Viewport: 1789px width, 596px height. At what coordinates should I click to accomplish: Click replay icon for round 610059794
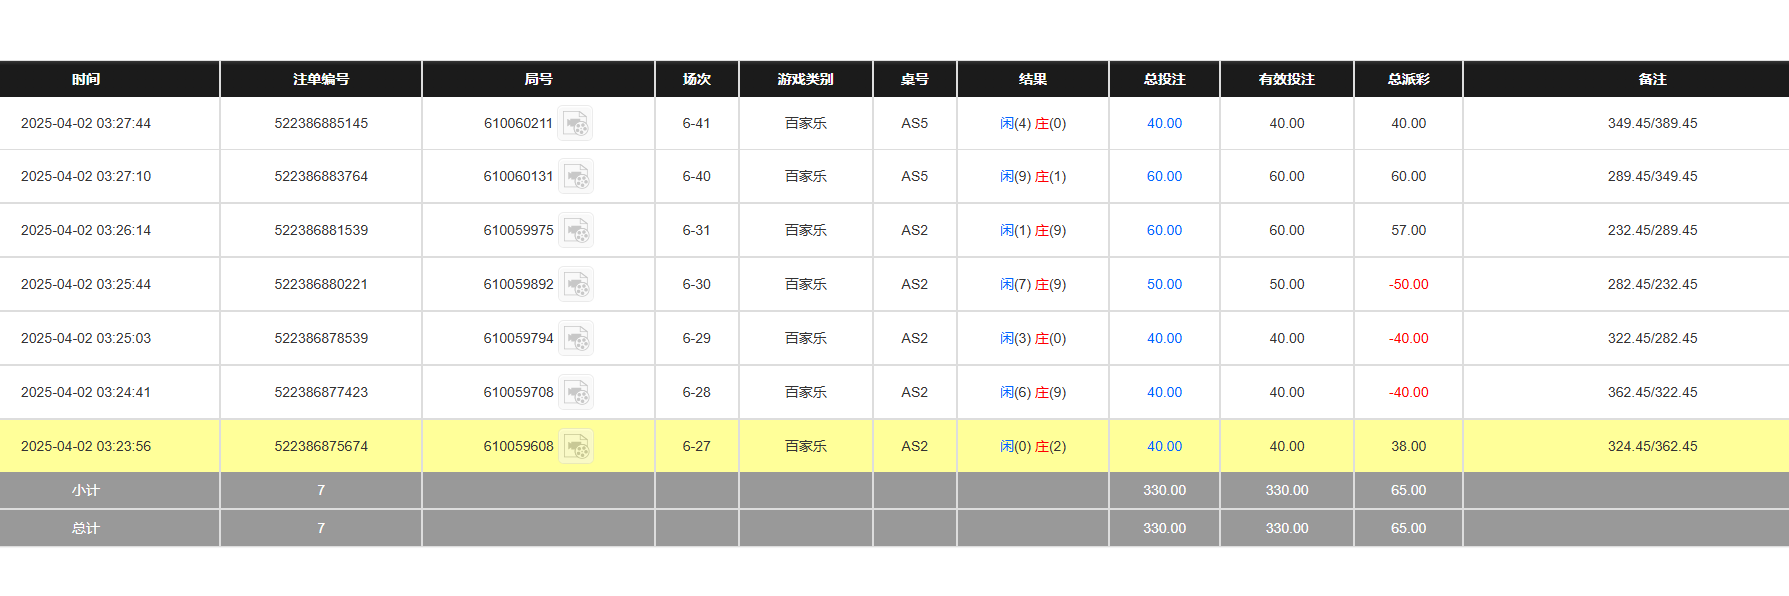(575, 339)
